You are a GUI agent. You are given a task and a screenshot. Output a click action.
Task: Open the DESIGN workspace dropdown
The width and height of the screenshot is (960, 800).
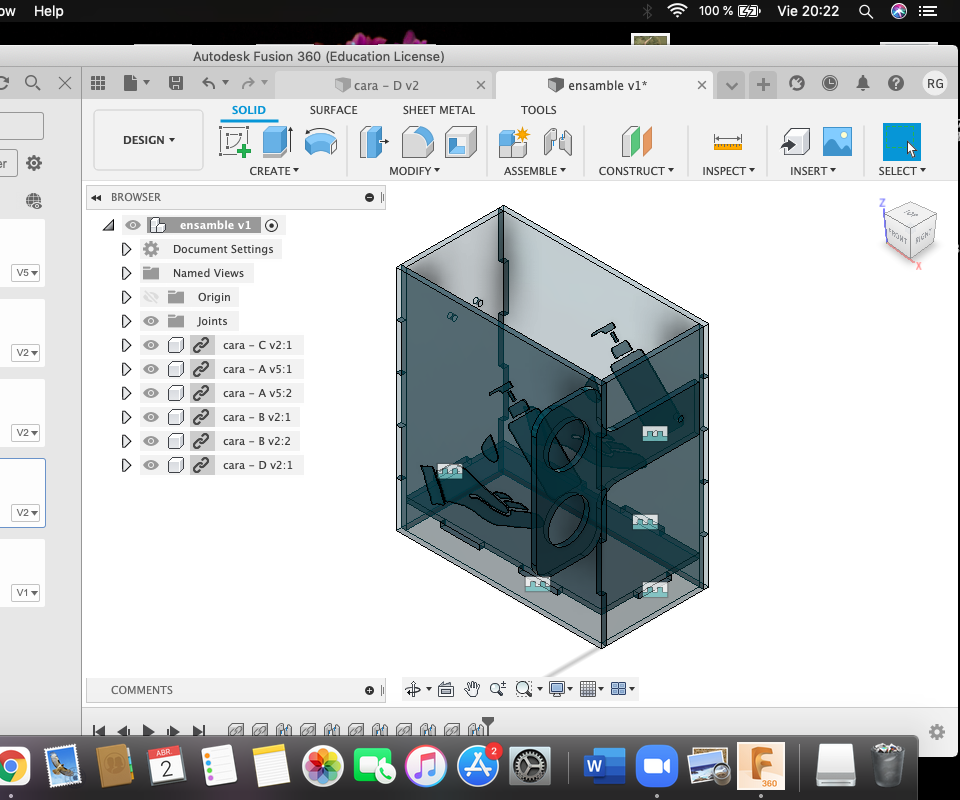coord(149,140)
